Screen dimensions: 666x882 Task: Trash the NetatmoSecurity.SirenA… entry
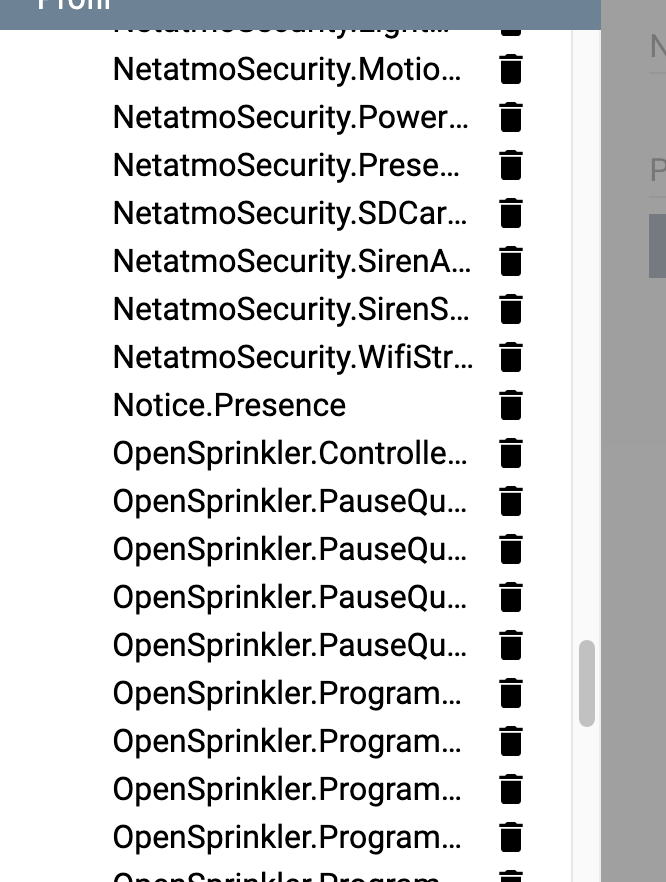pos(511,261)
